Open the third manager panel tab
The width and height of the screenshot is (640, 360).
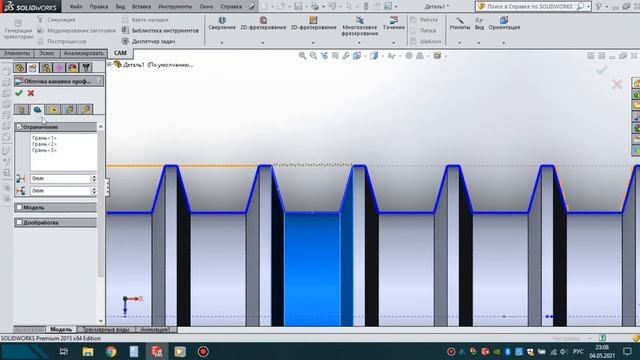(x=46, y=67)
